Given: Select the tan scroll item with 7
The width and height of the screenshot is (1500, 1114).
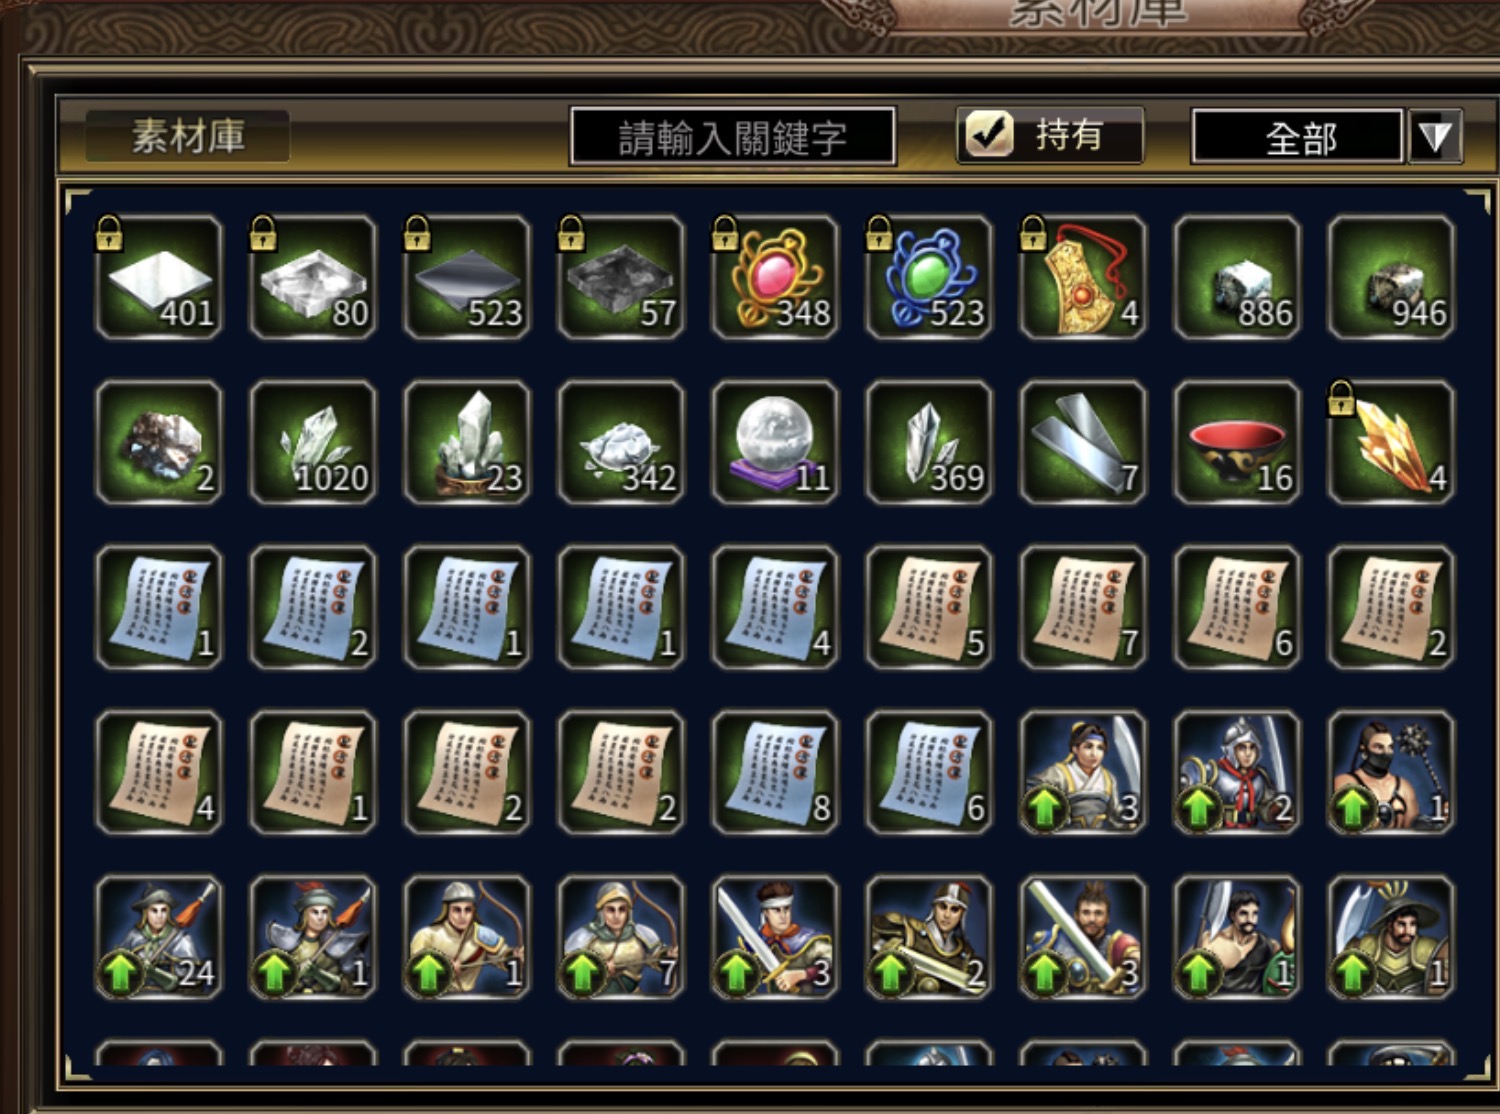Looking at the screenshot, I should click(1083, 607).
